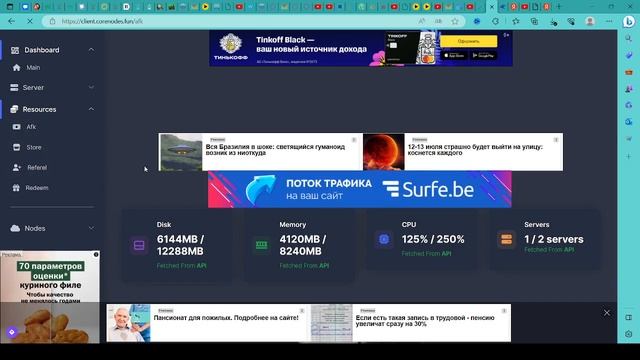Click the Store icon
Screen dimensions: 640x360
pyautogui.click(x=16, y=147)
